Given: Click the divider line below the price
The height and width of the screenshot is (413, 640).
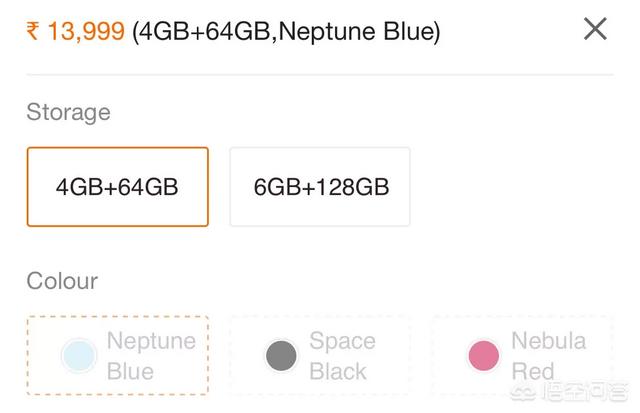Looking at the screenshot, I should (x=320, y=74).
